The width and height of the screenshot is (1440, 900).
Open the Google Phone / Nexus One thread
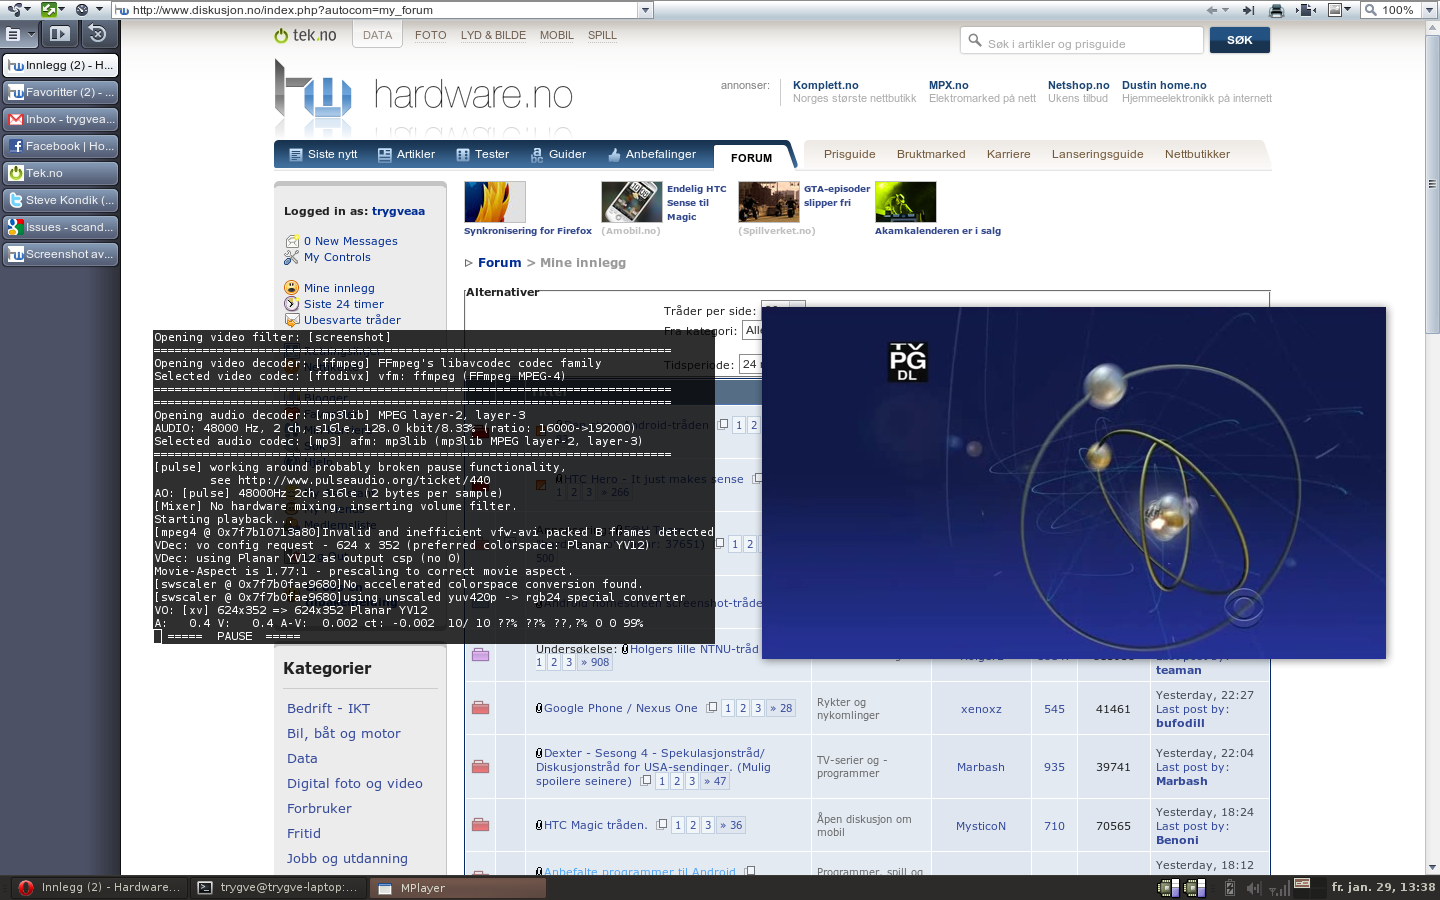pyautogui.click(x=620, y=708)
